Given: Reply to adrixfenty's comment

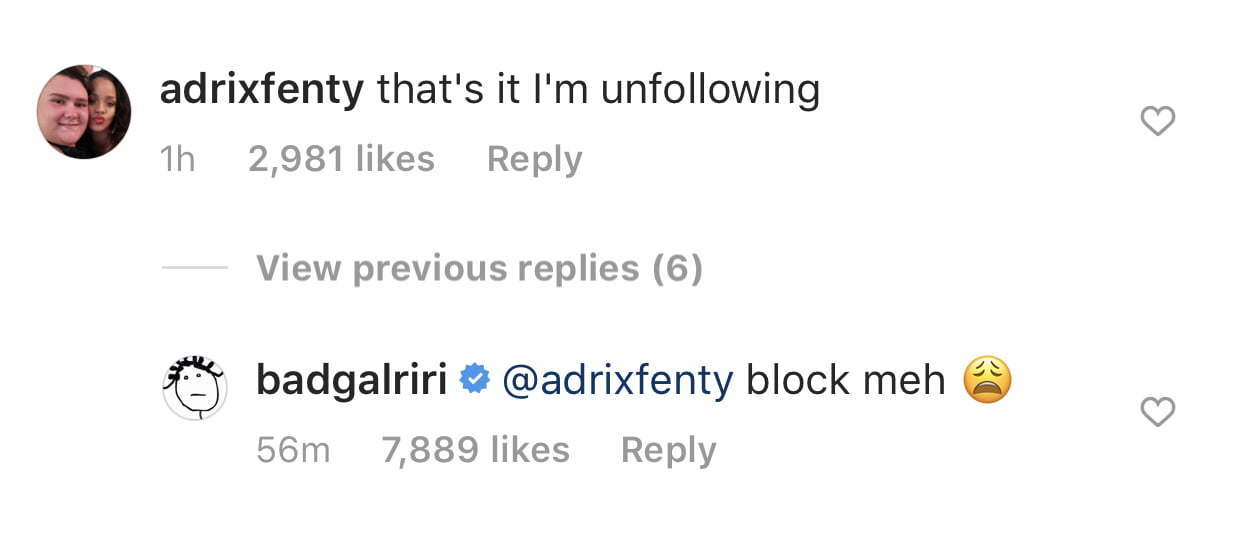Looking at the screenshot, I should (x=534, y=160).
